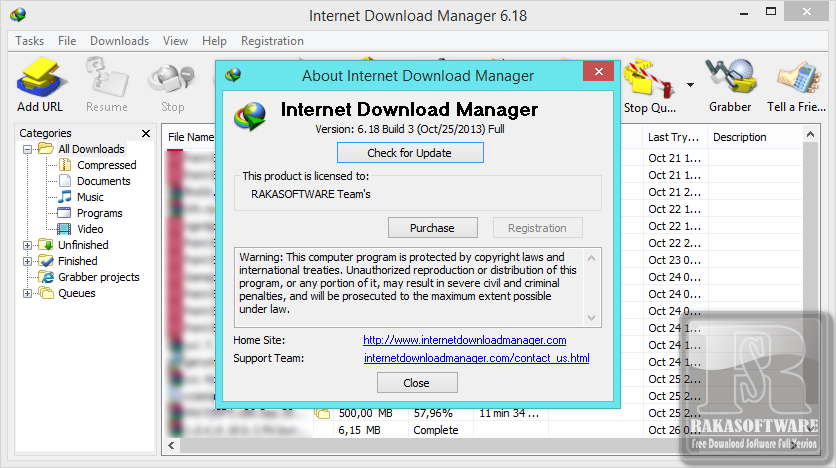Click warning text scroll down arrow
836x468 pixels.
(x=591, y=318)
